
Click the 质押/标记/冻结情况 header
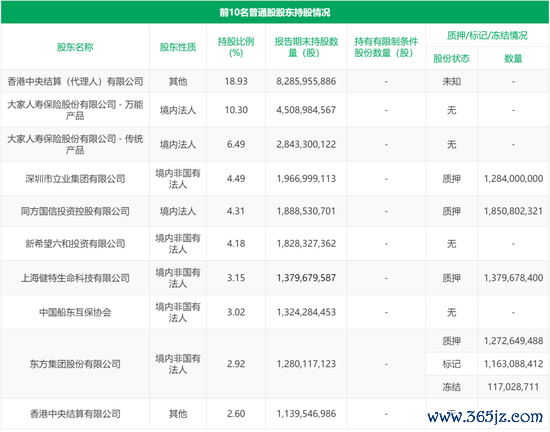coord(487,35)
